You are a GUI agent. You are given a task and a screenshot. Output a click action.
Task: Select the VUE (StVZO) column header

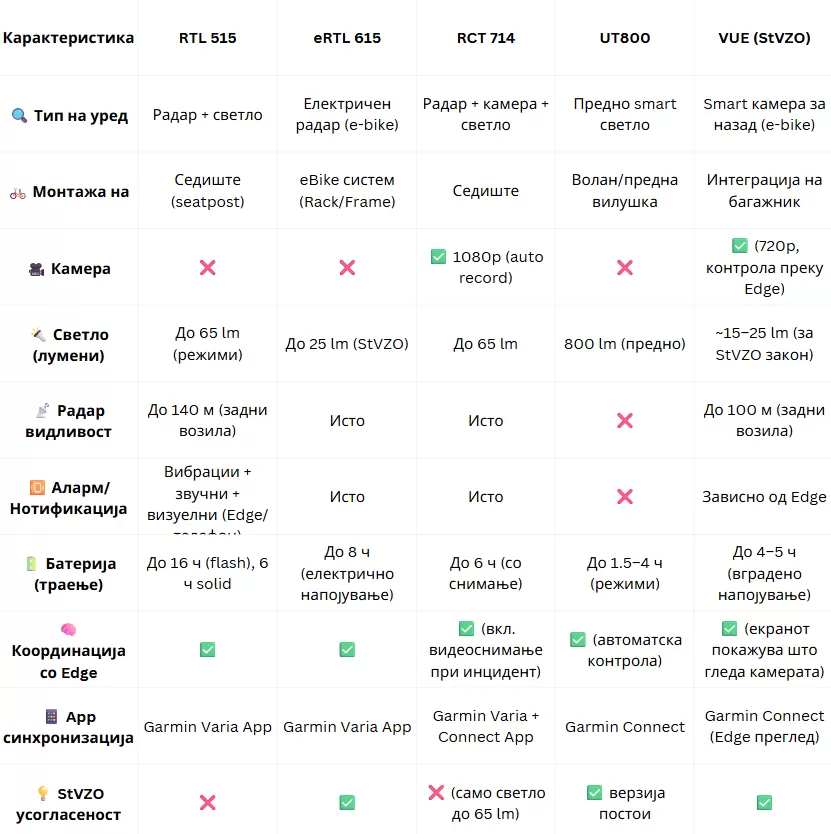tap(764, 38)
